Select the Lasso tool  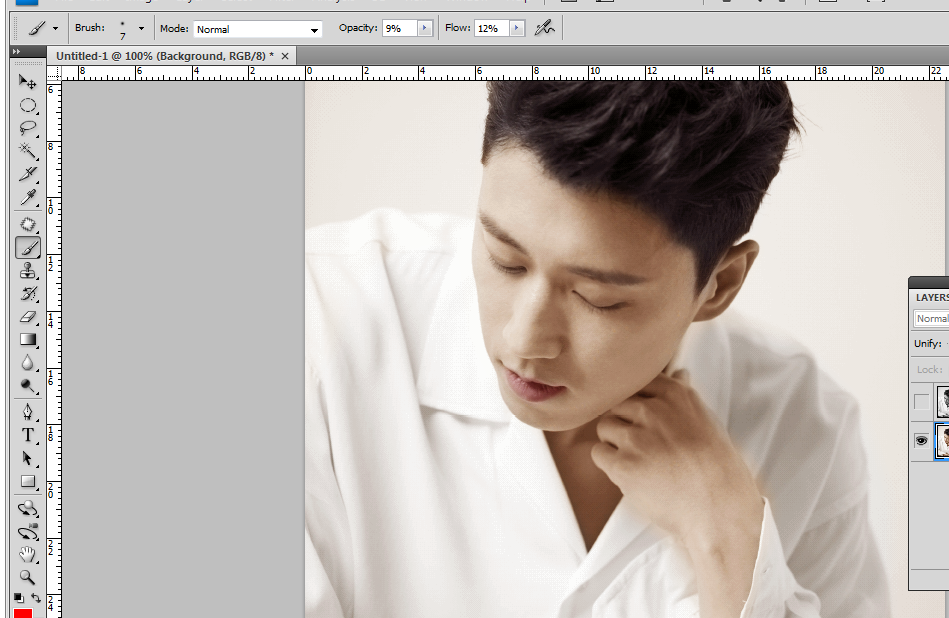[x=27, y=128]
